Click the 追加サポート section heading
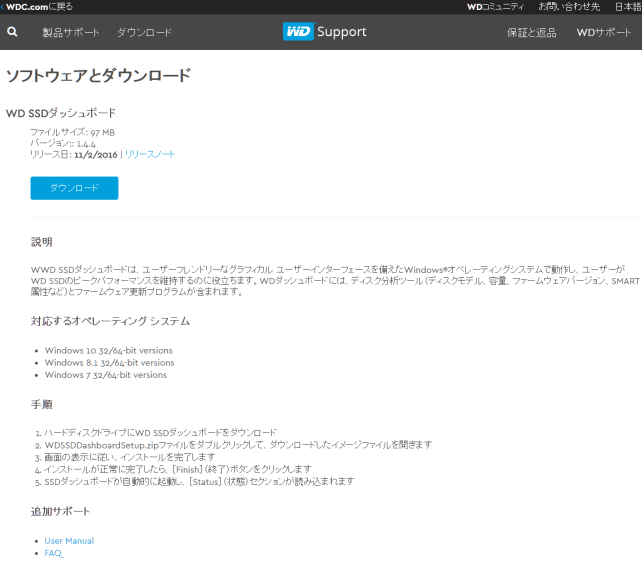642x561 pixels. pos(60,511)
